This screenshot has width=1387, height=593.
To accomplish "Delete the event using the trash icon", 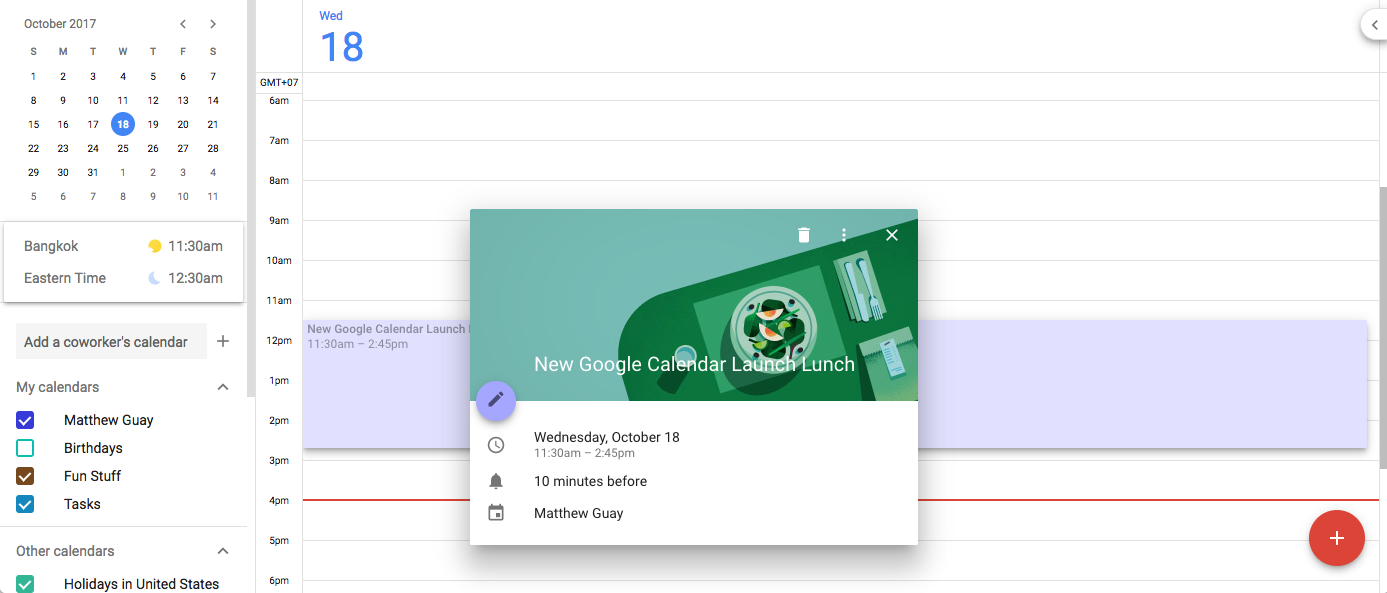I will pyautogui.click(x=804, y=235).
